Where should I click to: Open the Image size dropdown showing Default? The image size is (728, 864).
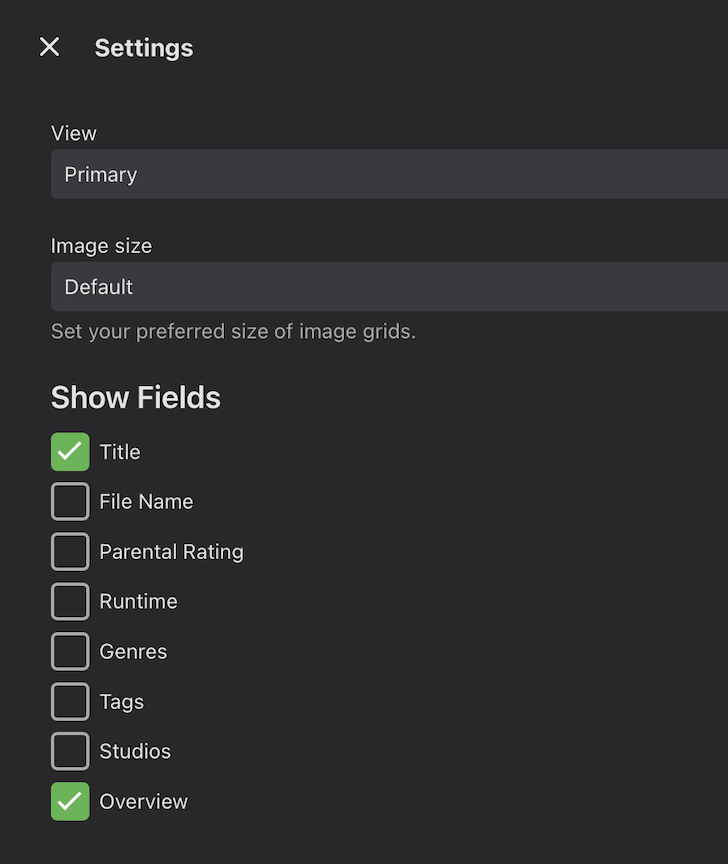tap(389, 287)
